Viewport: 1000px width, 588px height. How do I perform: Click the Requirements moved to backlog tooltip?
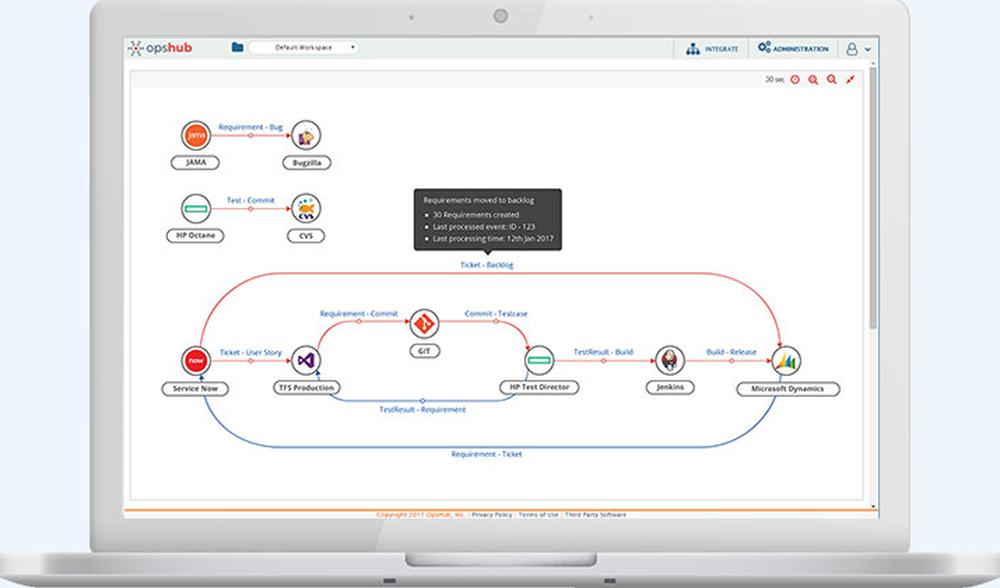(x=488, y=219)
